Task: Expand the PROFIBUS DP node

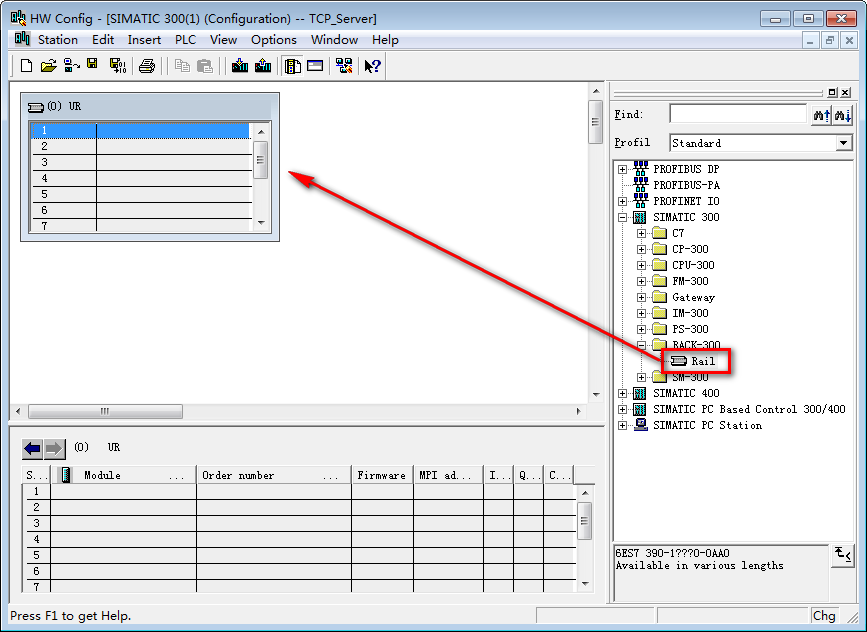Action: (623, 169)
